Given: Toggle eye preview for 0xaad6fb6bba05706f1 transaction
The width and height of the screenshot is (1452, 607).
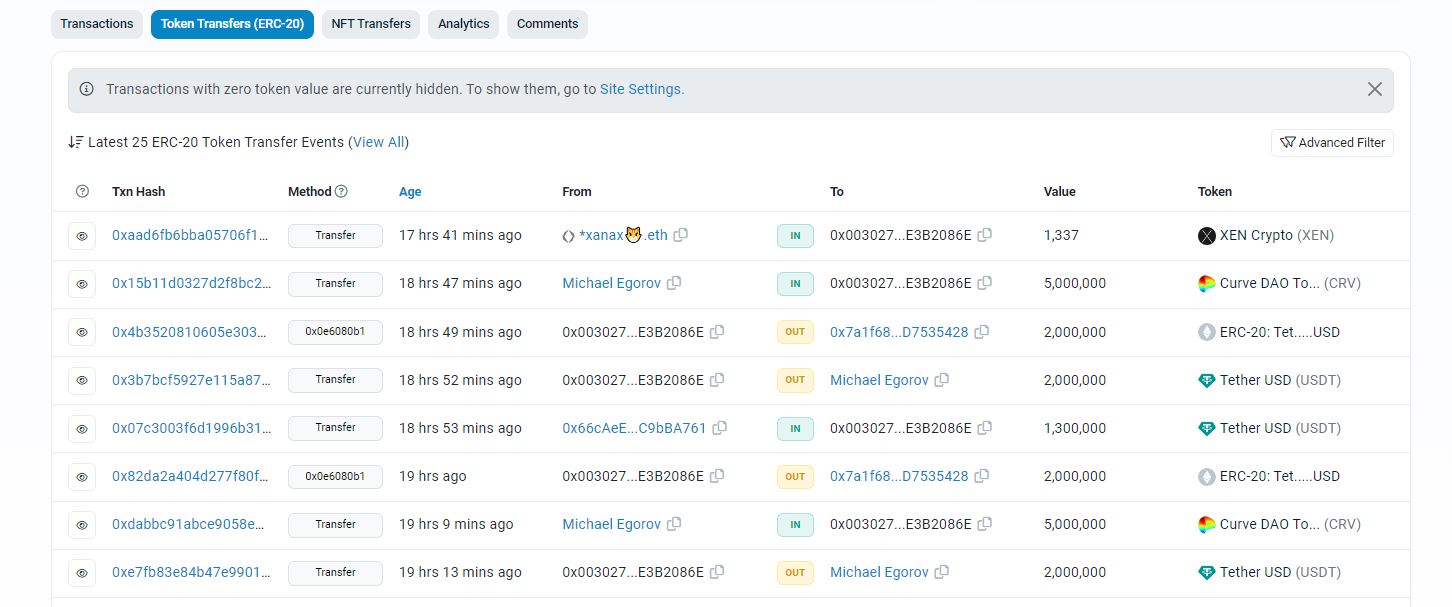Looking at the screenshot, I should point(83,236).
